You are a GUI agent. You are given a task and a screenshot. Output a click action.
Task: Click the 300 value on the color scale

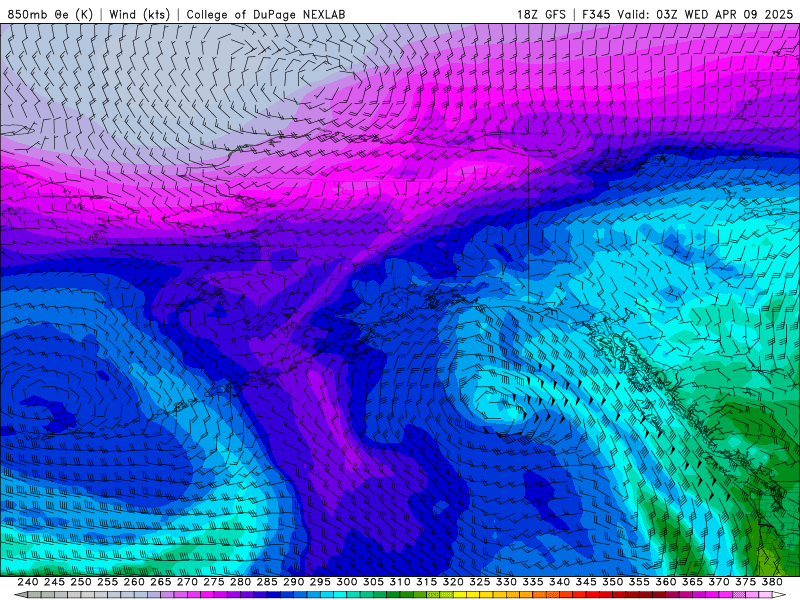[347, 582]
